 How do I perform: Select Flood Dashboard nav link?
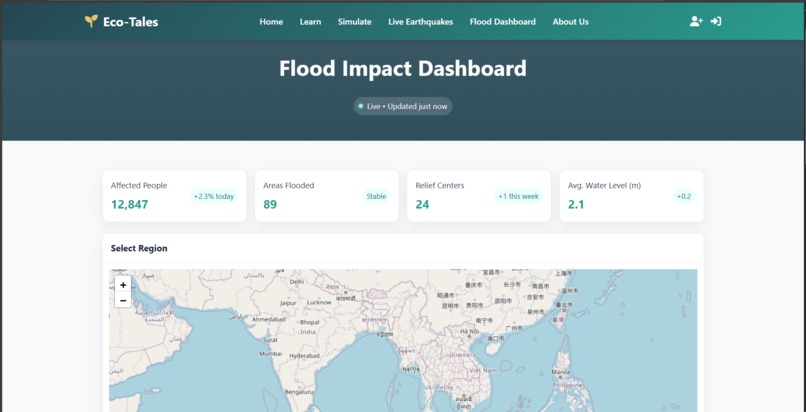coord(503,22)
